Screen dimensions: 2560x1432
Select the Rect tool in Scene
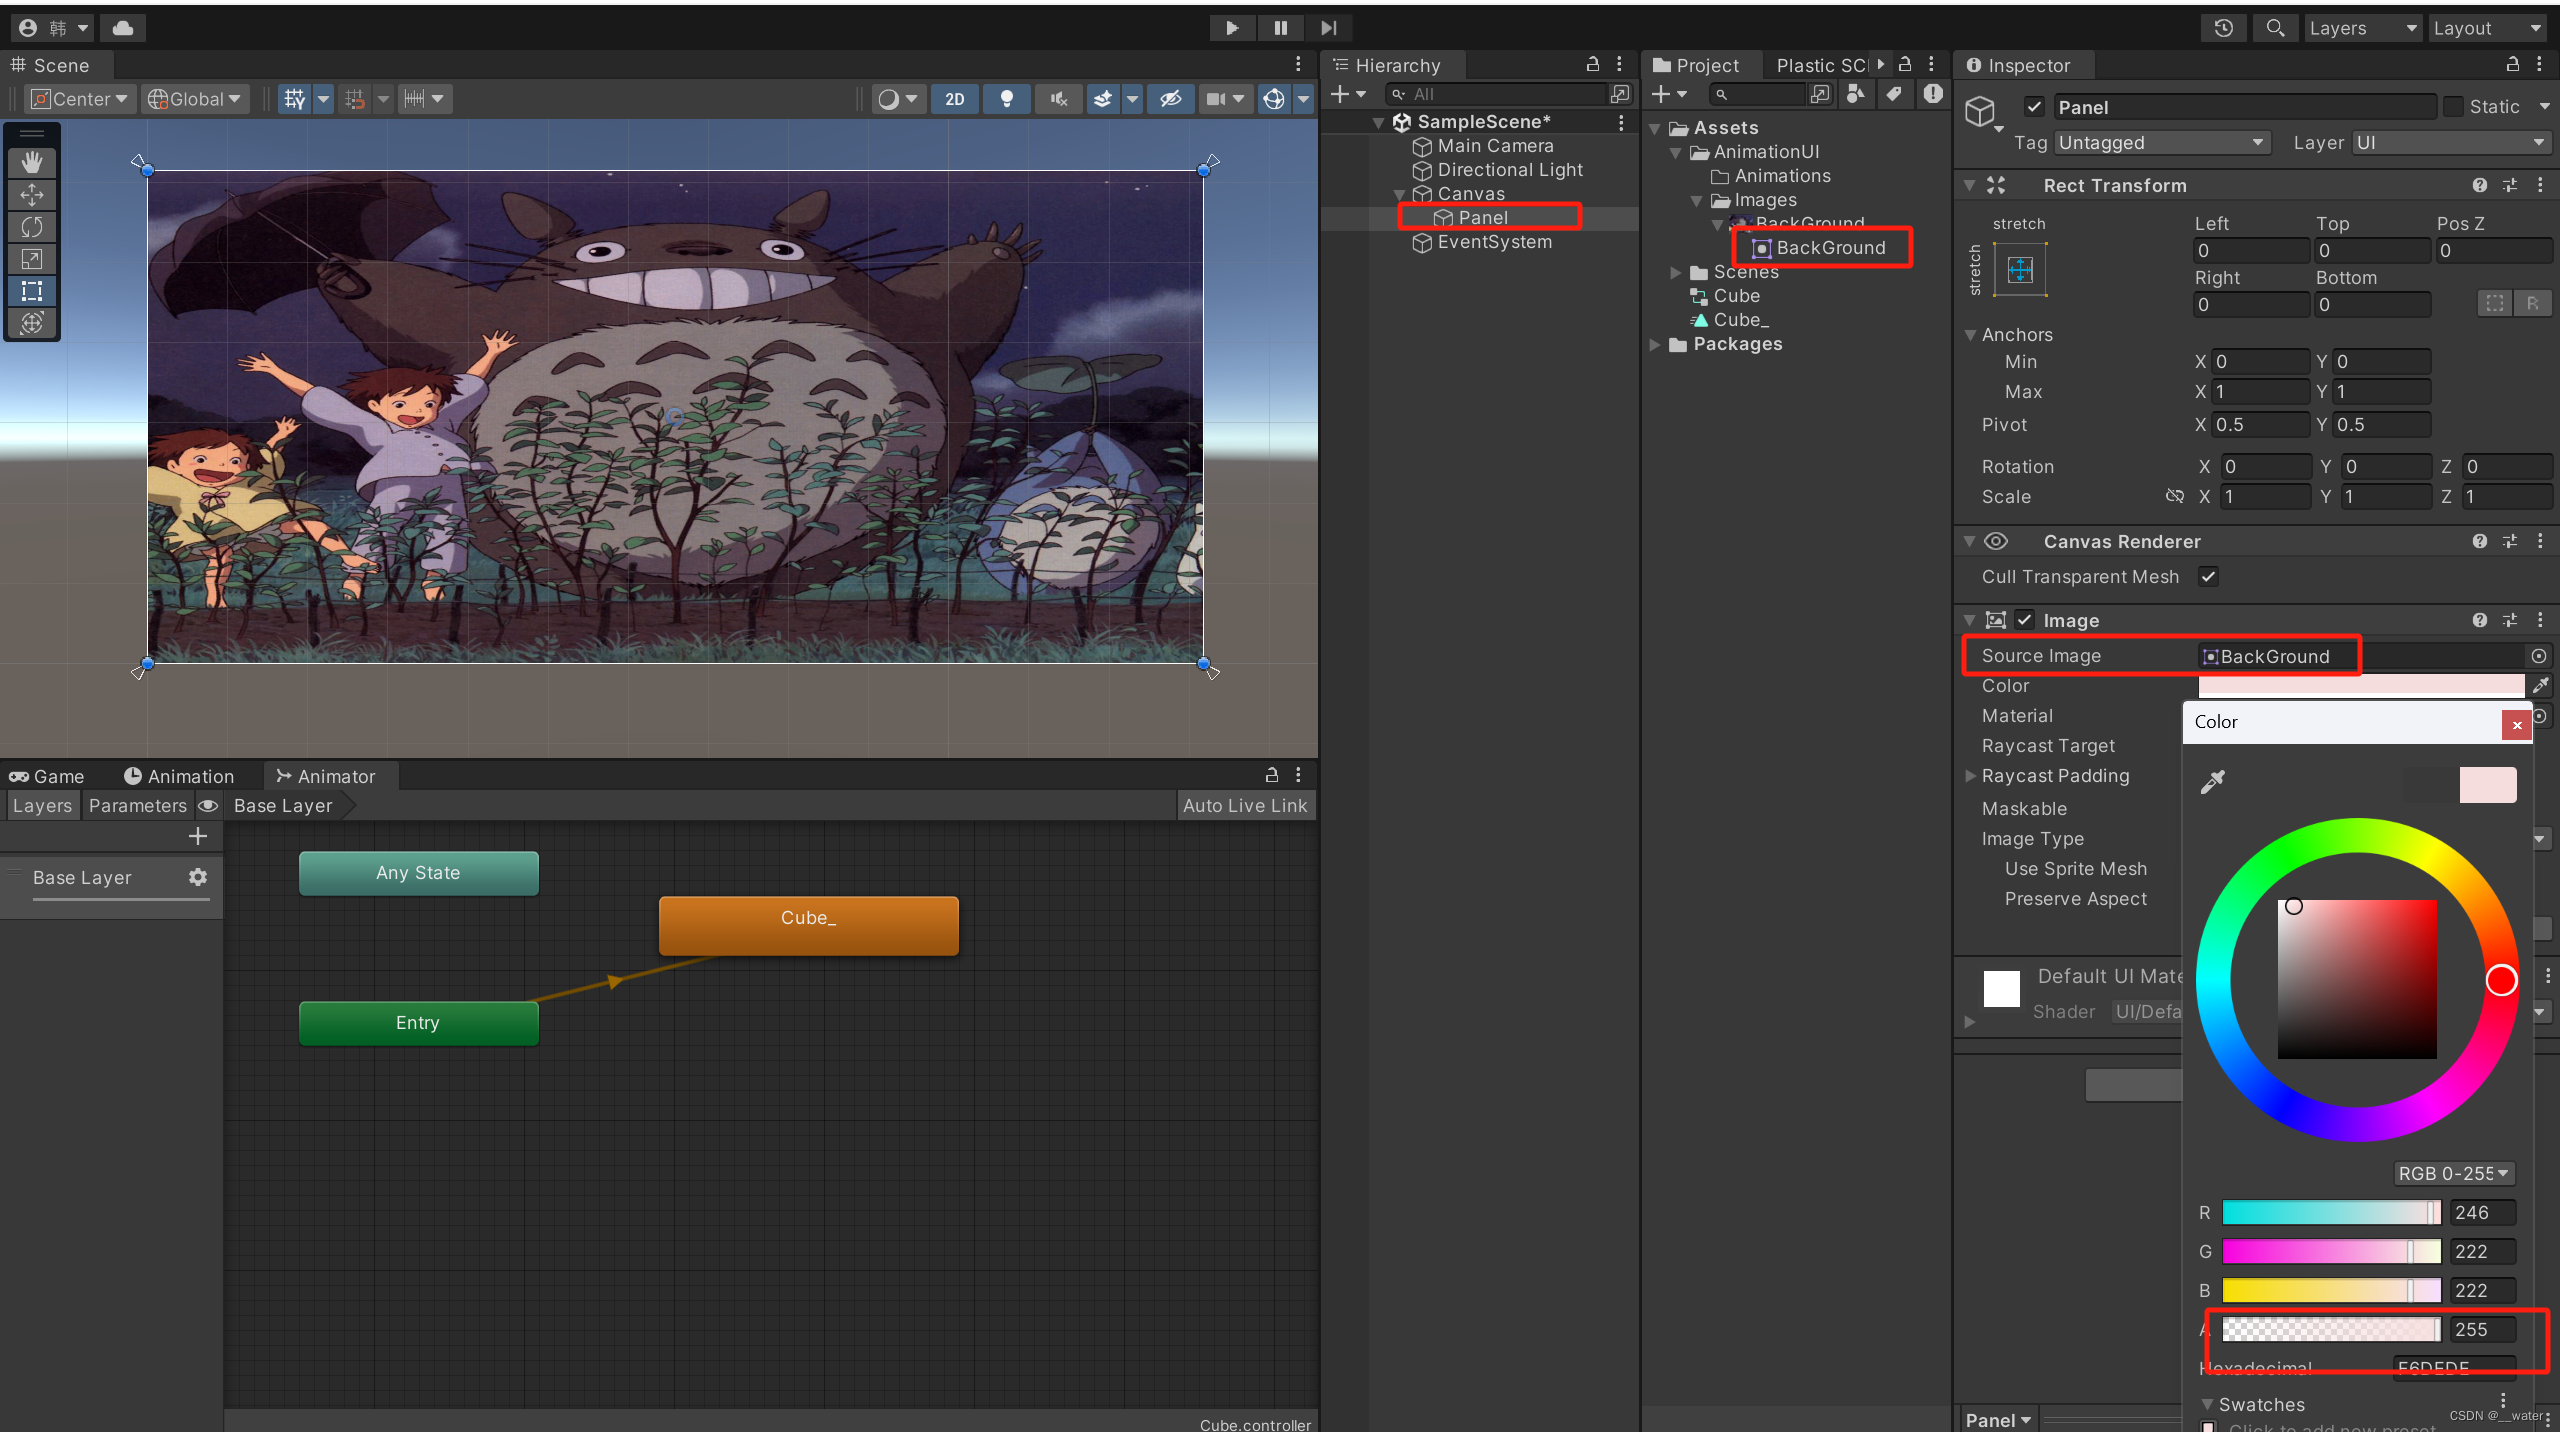(32, 291)
